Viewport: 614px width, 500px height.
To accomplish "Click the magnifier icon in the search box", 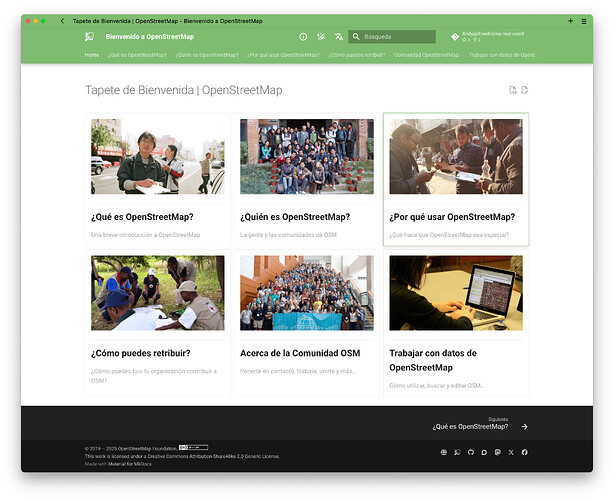I will pos(356,37).
